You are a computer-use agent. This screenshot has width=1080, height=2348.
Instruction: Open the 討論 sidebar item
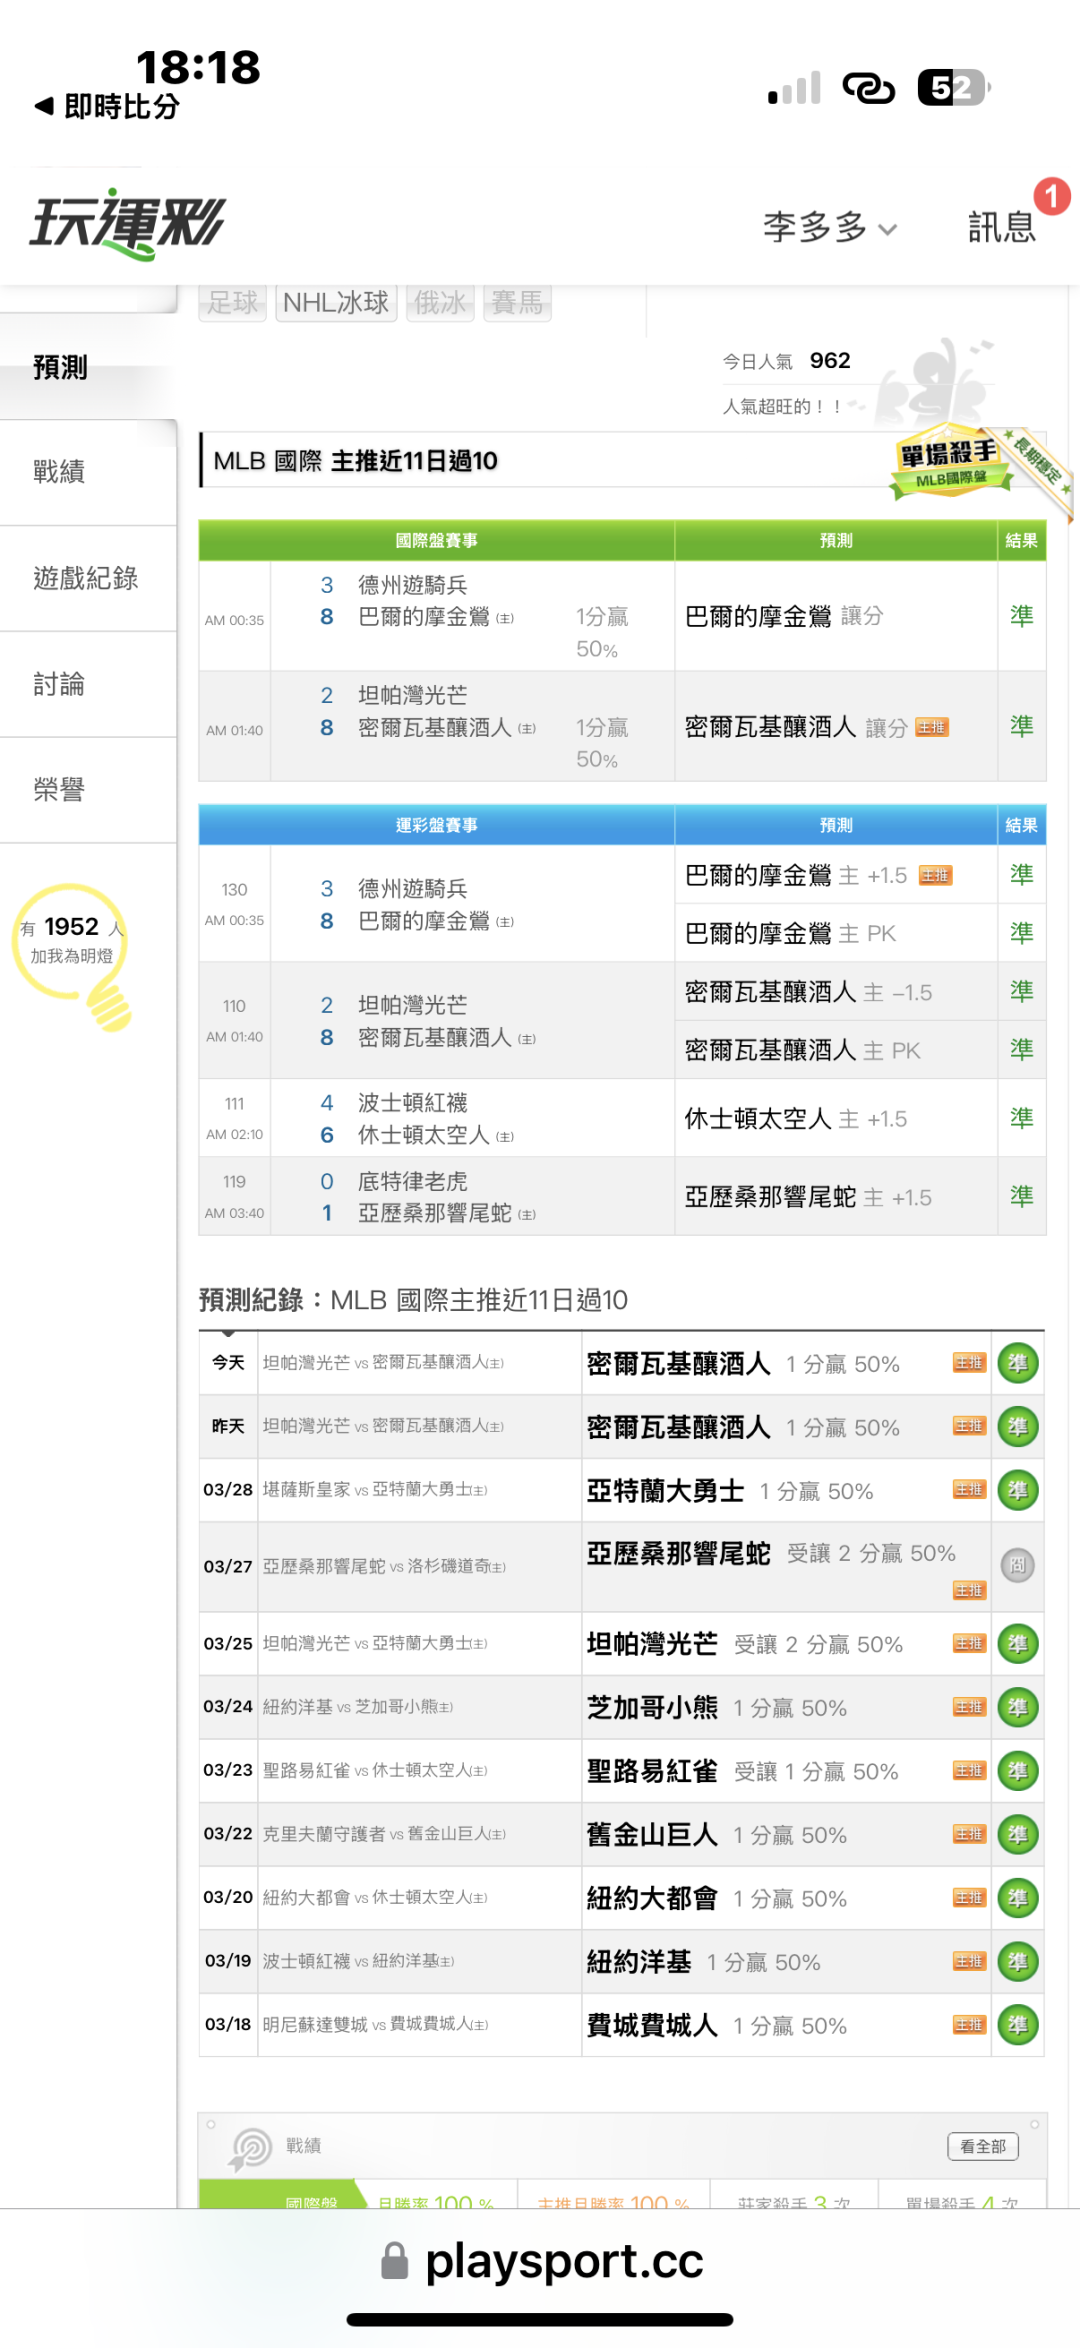tap(88, 684)
